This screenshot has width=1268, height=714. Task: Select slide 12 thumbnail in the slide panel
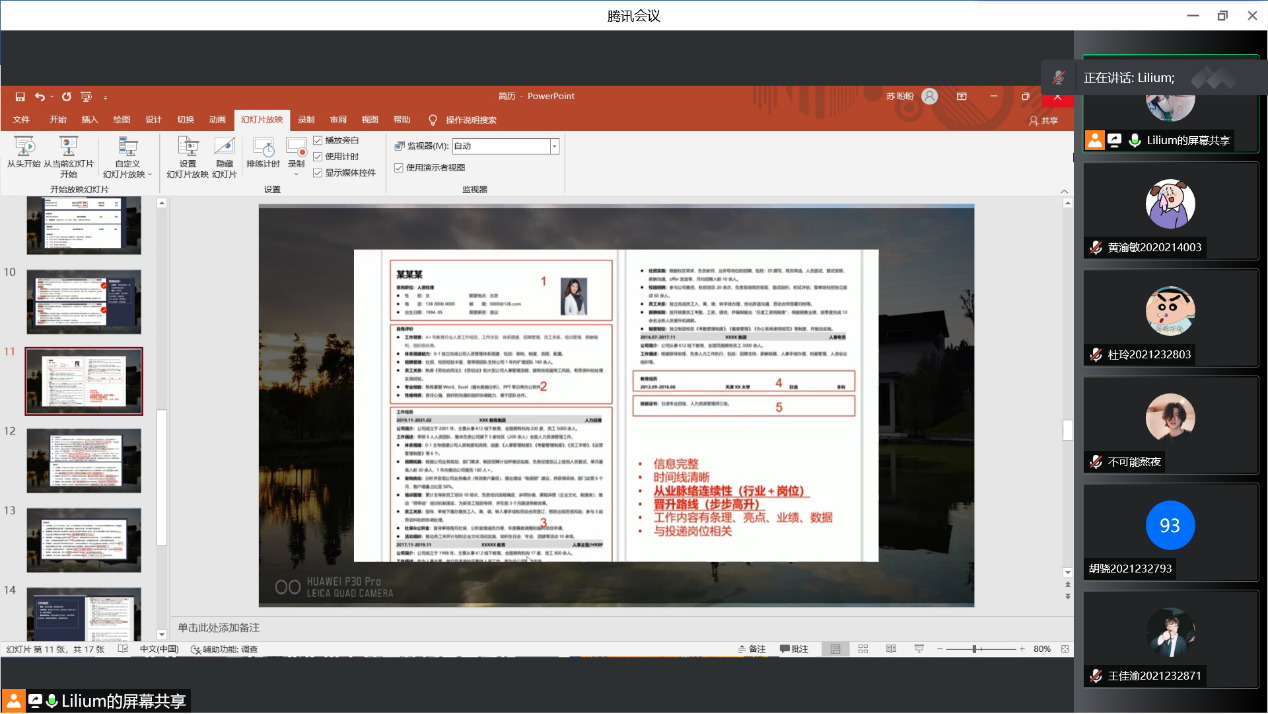click(84, 460)
